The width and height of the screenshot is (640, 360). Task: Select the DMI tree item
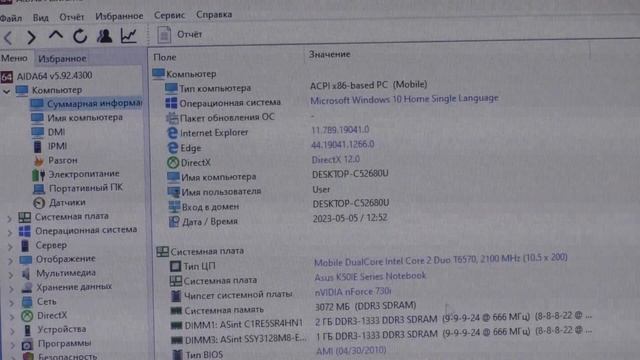click(x=48, y=132)
